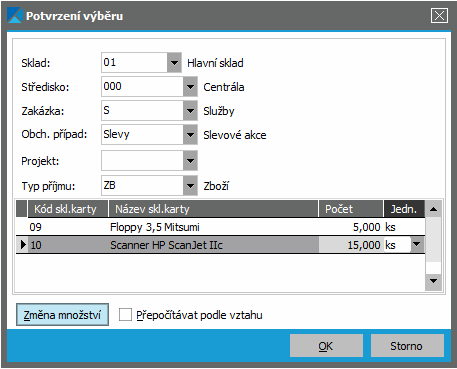Confirm with the OK button

click(326, 346)
